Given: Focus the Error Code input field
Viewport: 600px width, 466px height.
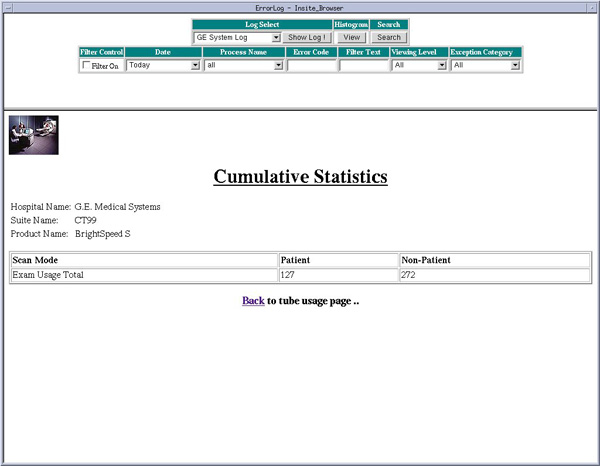Looking at the screenshot, I should click(x=312, y=66).
